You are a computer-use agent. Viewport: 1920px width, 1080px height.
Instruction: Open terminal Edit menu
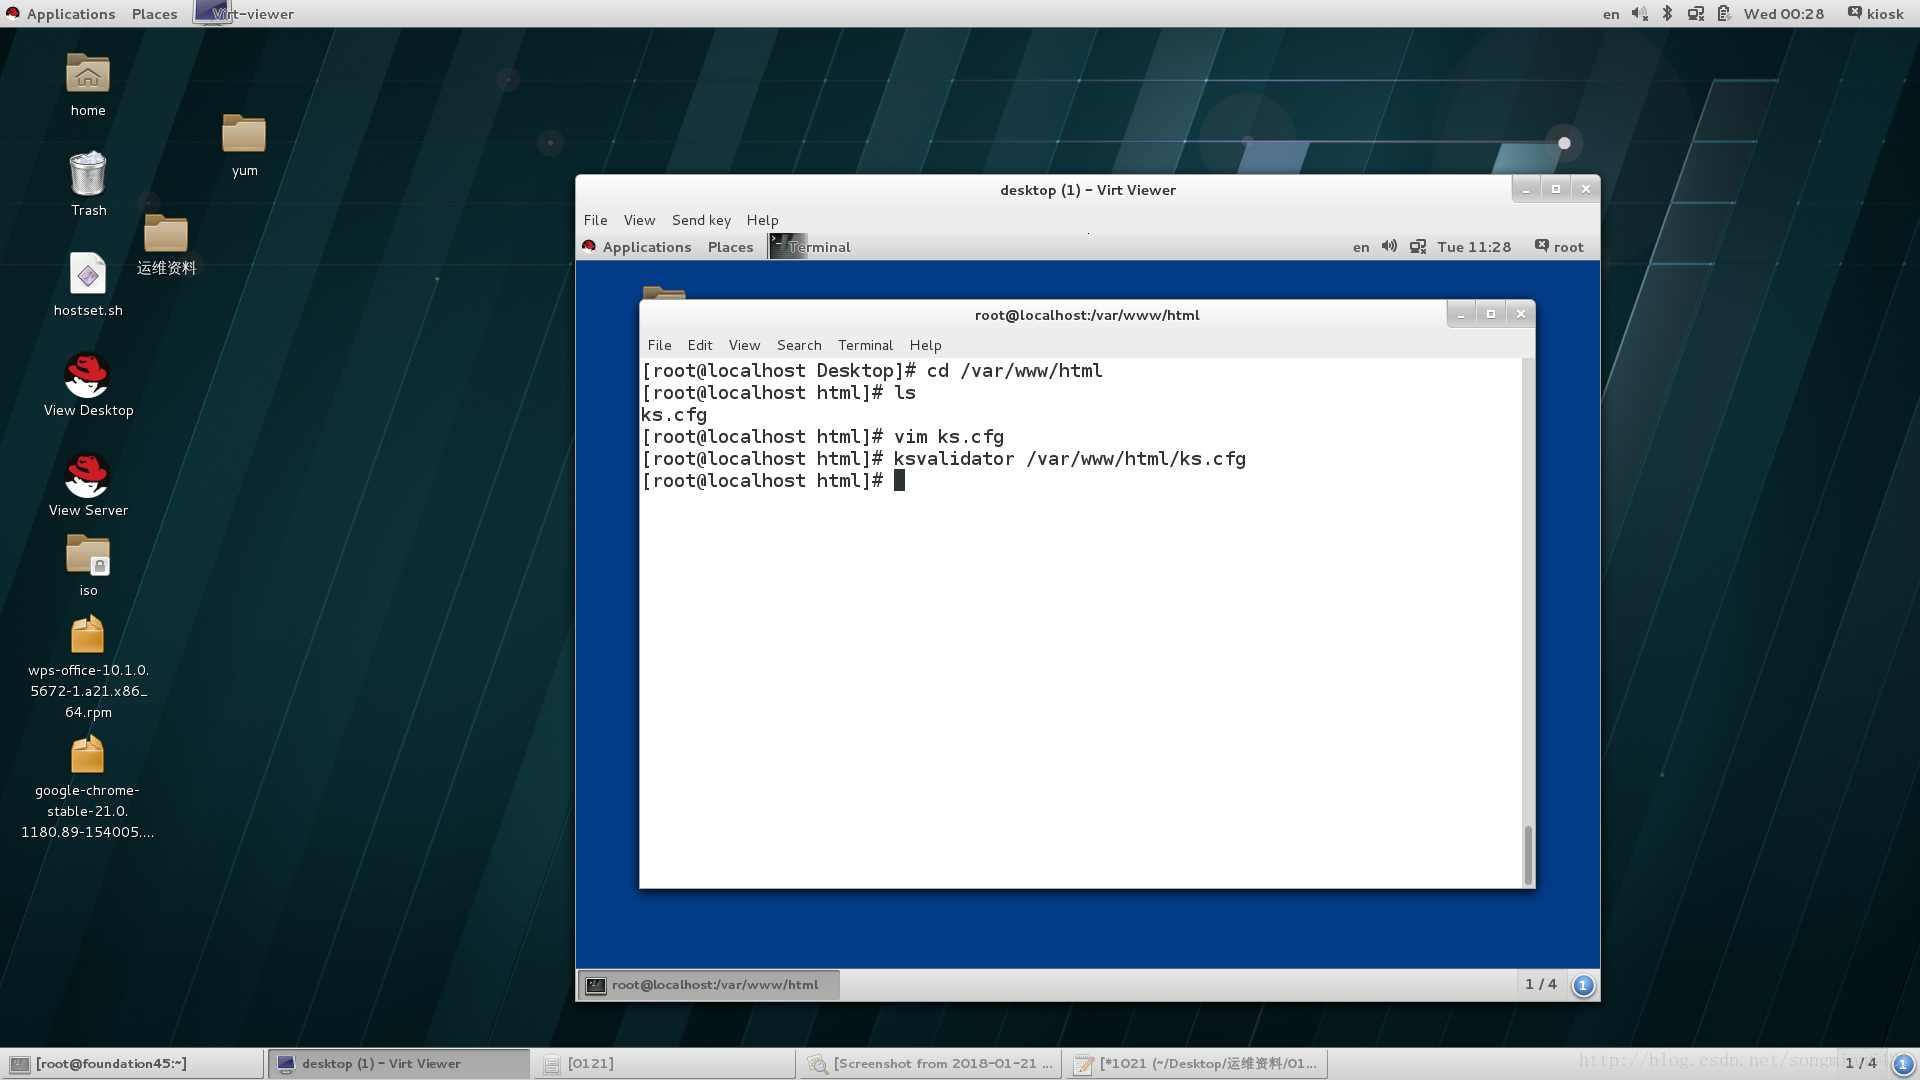[x=700, y=345]
